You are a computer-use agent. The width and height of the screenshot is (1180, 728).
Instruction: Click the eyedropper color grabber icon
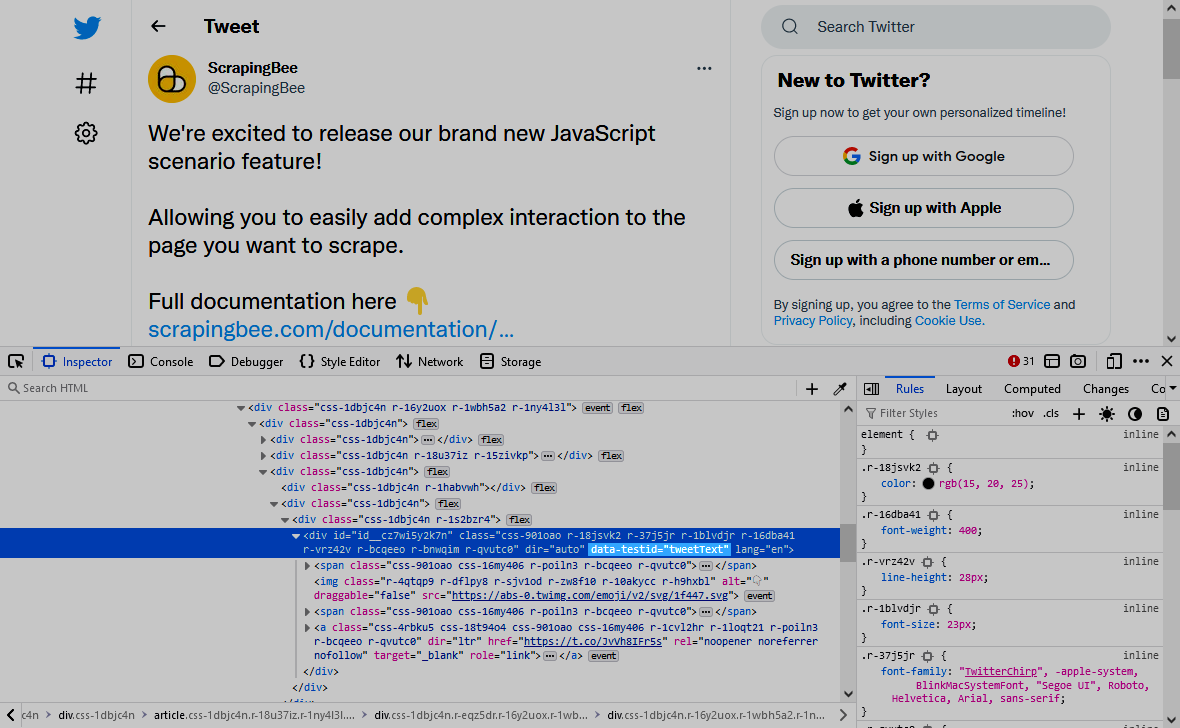pyautogui.click(x=840, y=389)
